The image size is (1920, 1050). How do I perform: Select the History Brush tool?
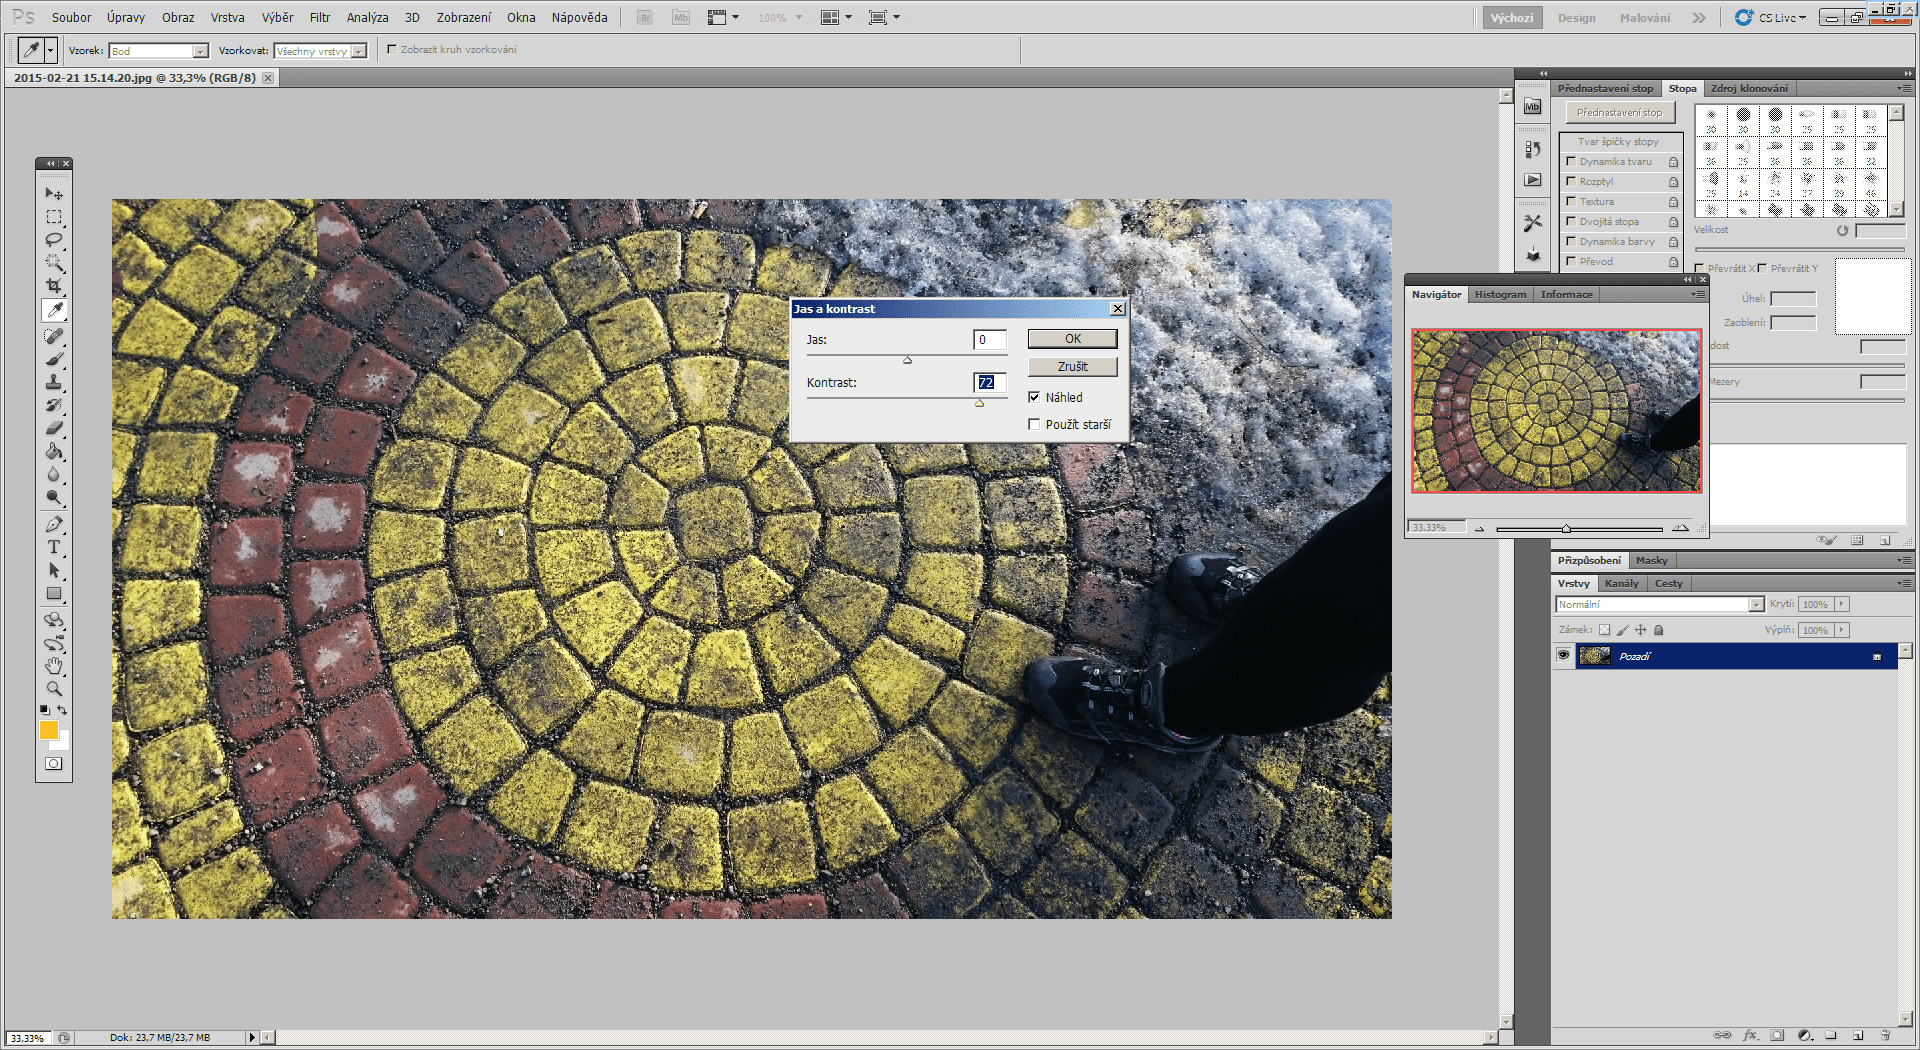(x=54, y=406)
